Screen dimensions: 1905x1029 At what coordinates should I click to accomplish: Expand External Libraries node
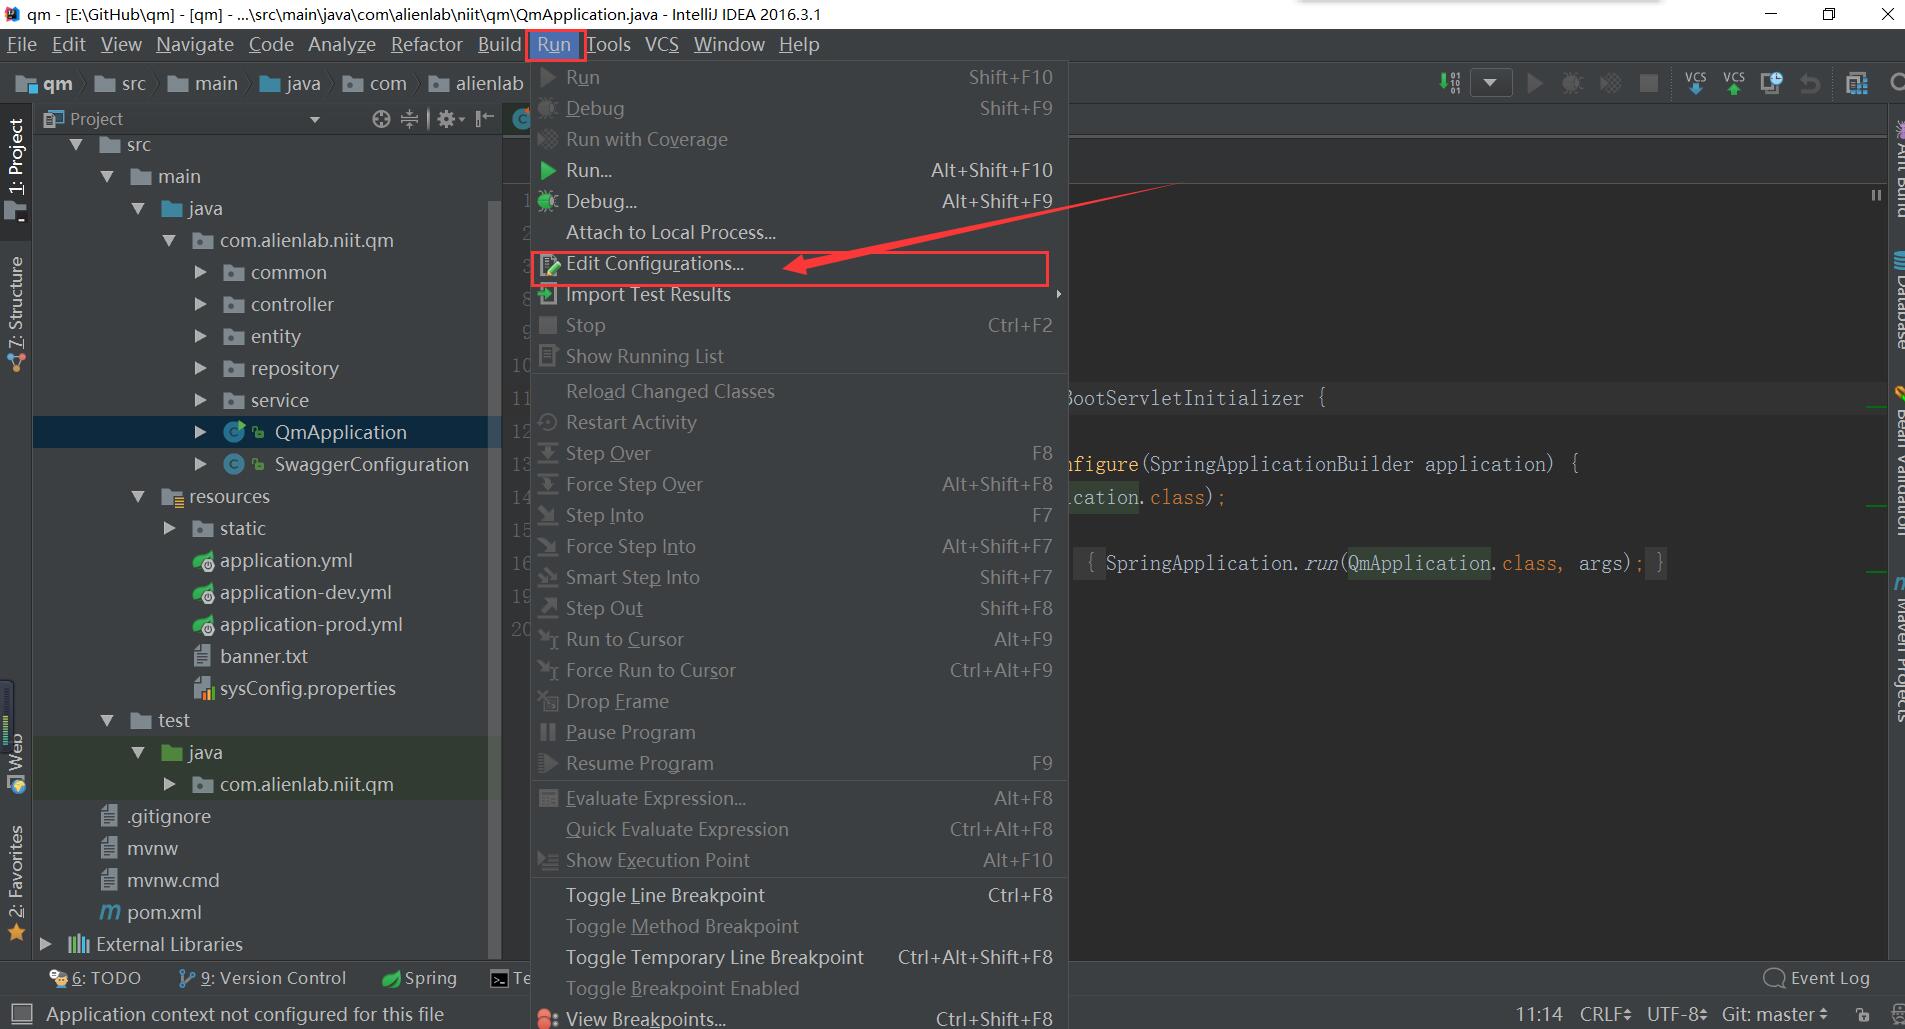click(x=45, y=945)
